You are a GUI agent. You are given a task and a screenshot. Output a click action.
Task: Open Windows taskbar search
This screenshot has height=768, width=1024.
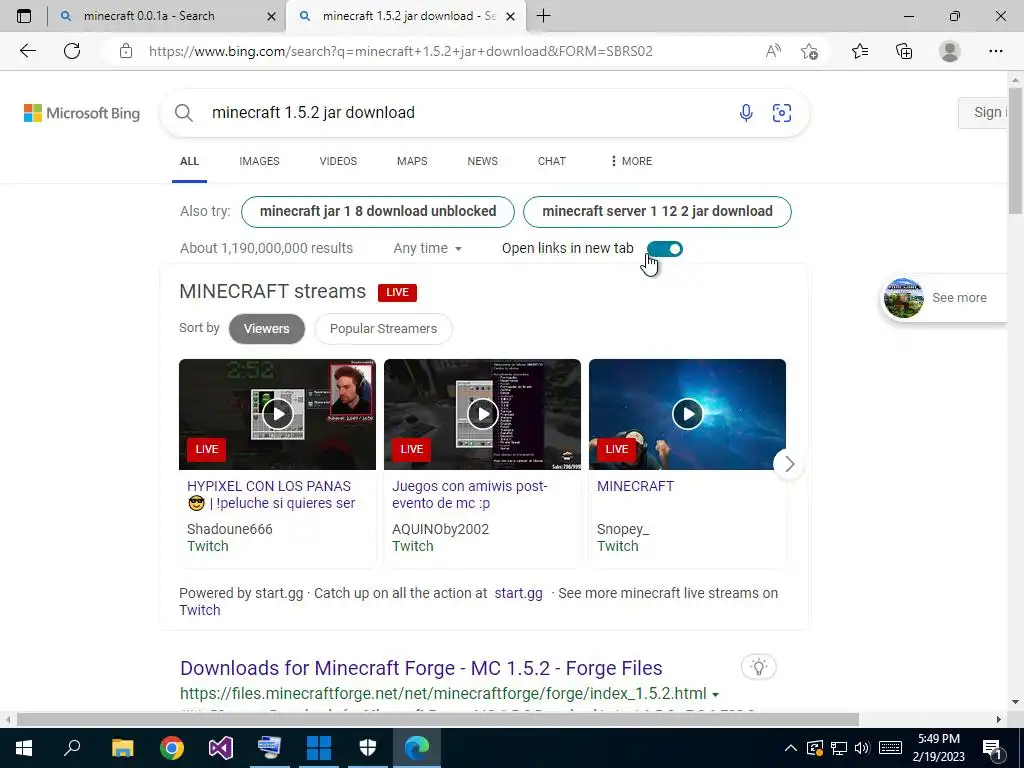click(x=72, y=748)
